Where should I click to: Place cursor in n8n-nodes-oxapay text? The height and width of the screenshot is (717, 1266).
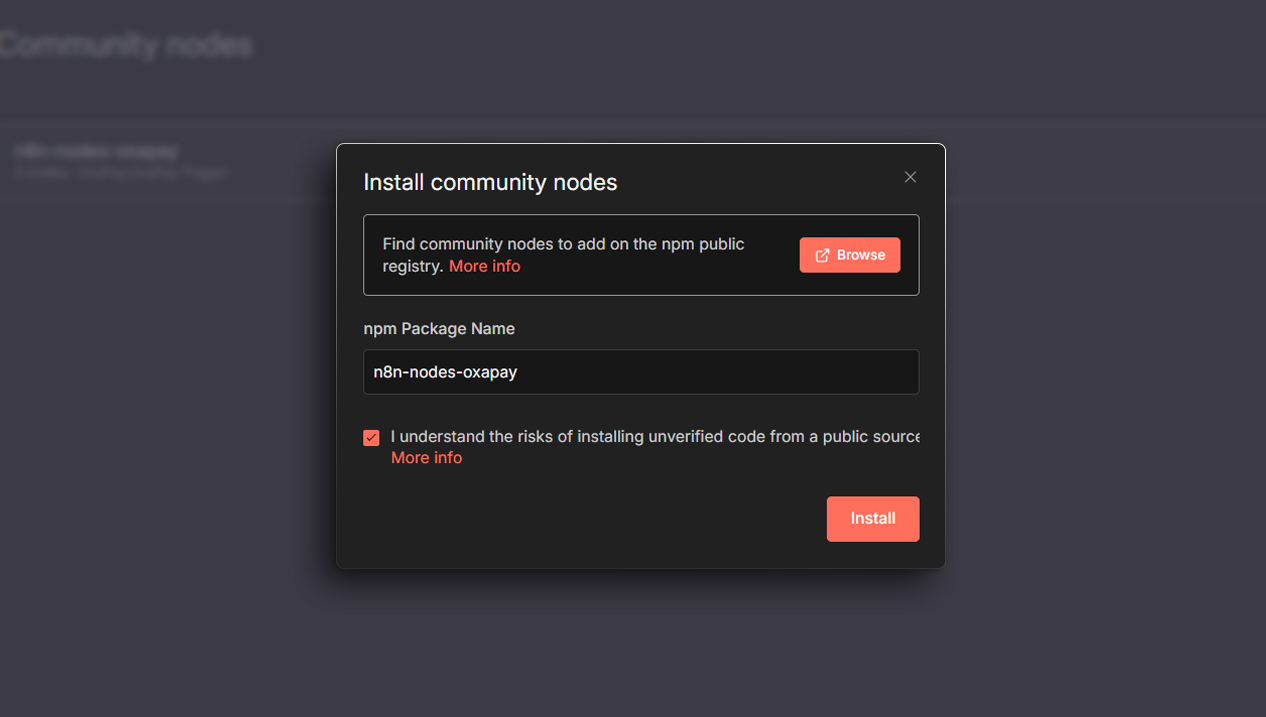click(x=445, y=372)
